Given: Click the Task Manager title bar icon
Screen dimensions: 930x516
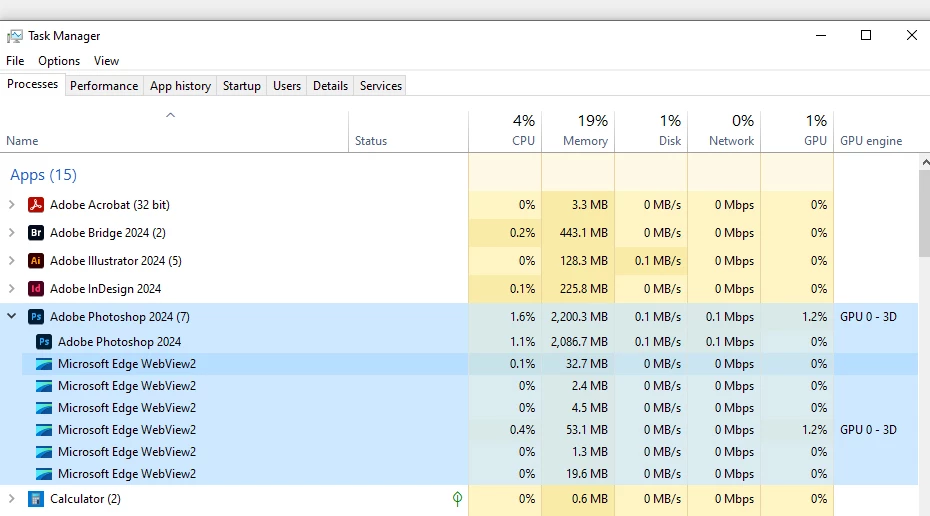Looking at the screenshot, I should click(x=15, y=36).
